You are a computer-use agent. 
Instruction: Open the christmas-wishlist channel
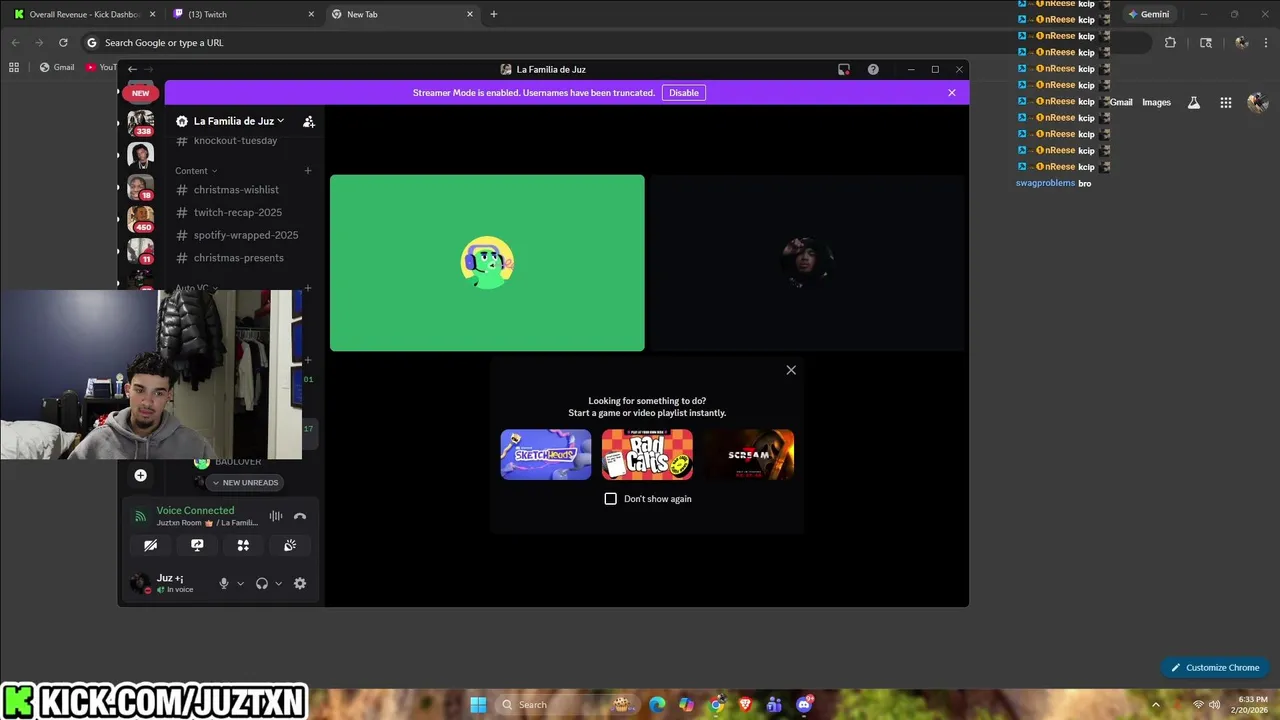[x=236, y=190]
